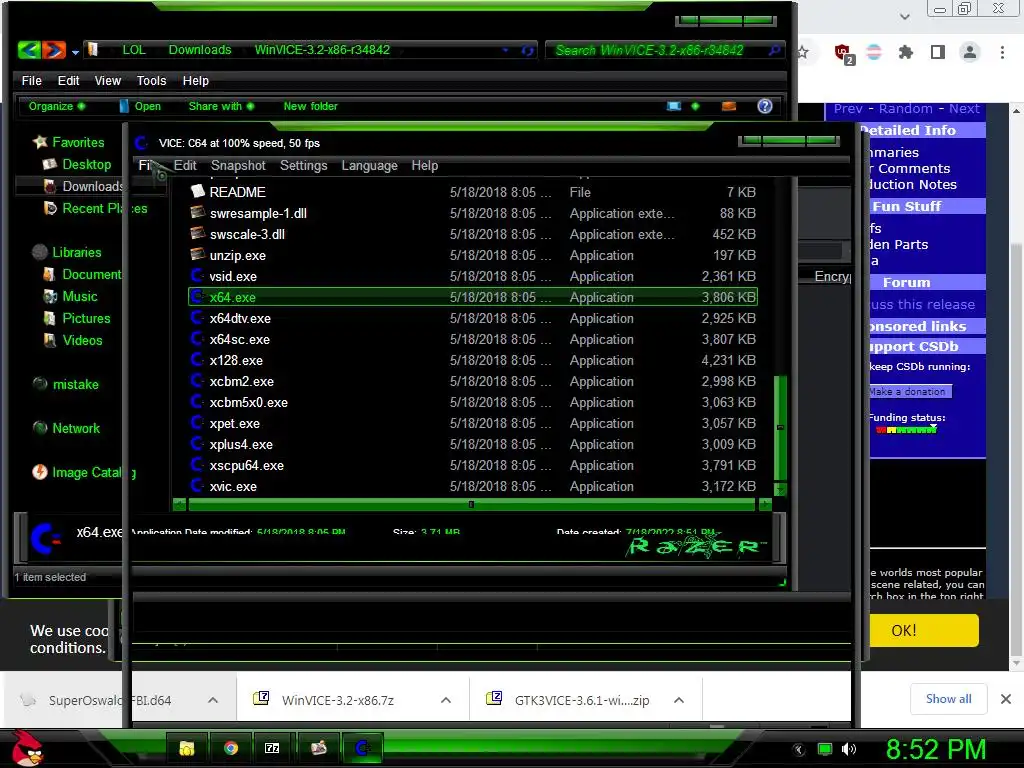The width and height of the screenshot is (1024, 768).
Task: Click the Angry Birds start button
Action: click(x=27, y=748)
